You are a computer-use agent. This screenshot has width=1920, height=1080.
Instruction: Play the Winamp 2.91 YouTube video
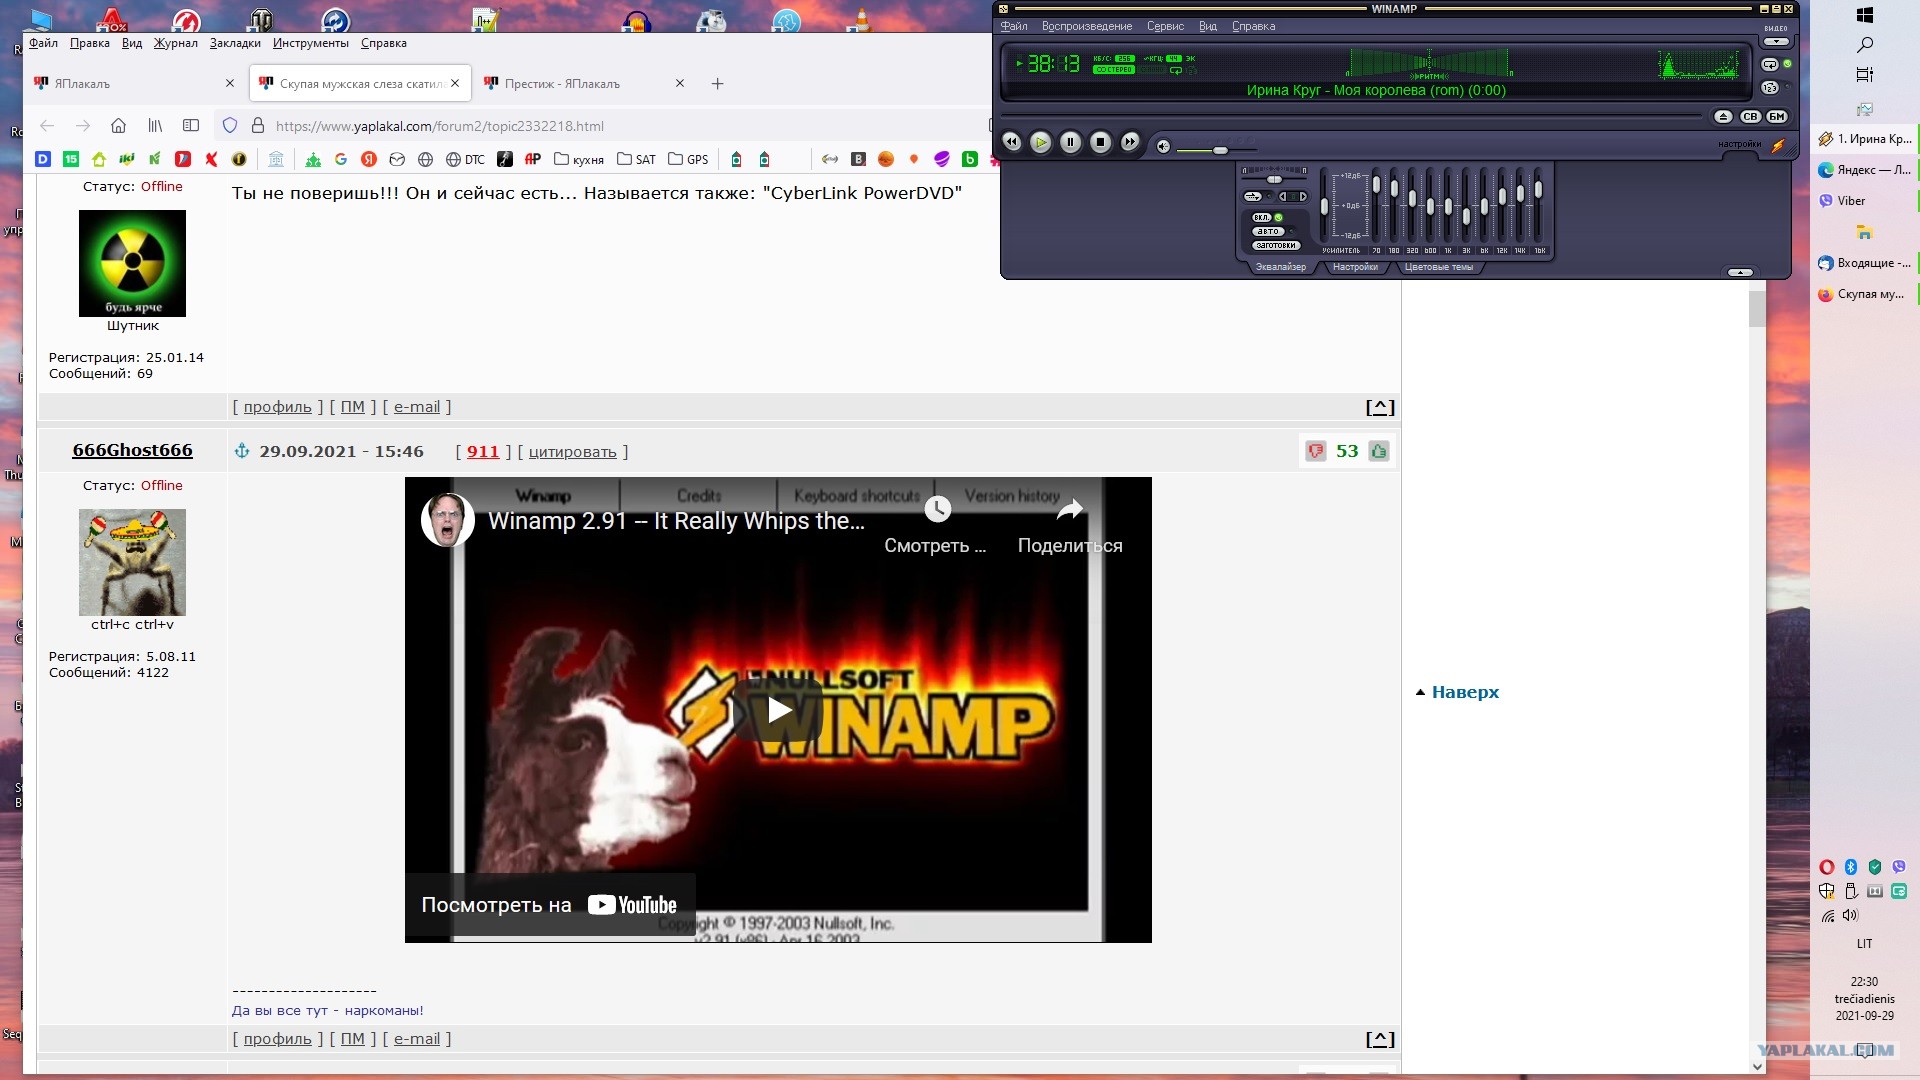click(x=778, y=710)
